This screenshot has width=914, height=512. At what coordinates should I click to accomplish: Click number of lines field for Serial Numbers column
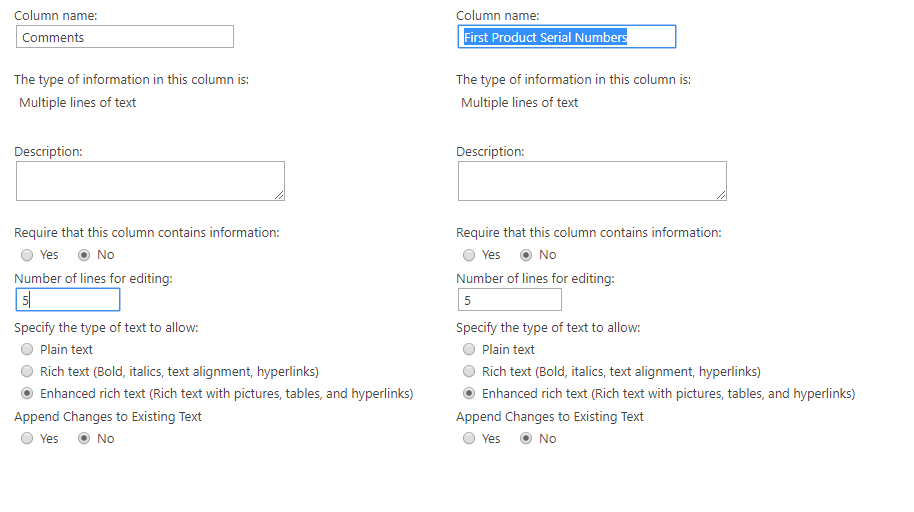pyautogui.click(x=510, y=300)
